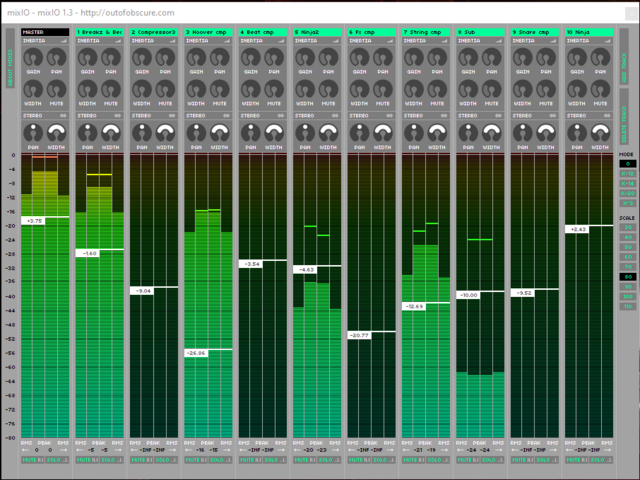Screen dimensions: 640x480
Task: Grab 3 Hoover cmp fader at -26.06
Action: click(196, 353)
